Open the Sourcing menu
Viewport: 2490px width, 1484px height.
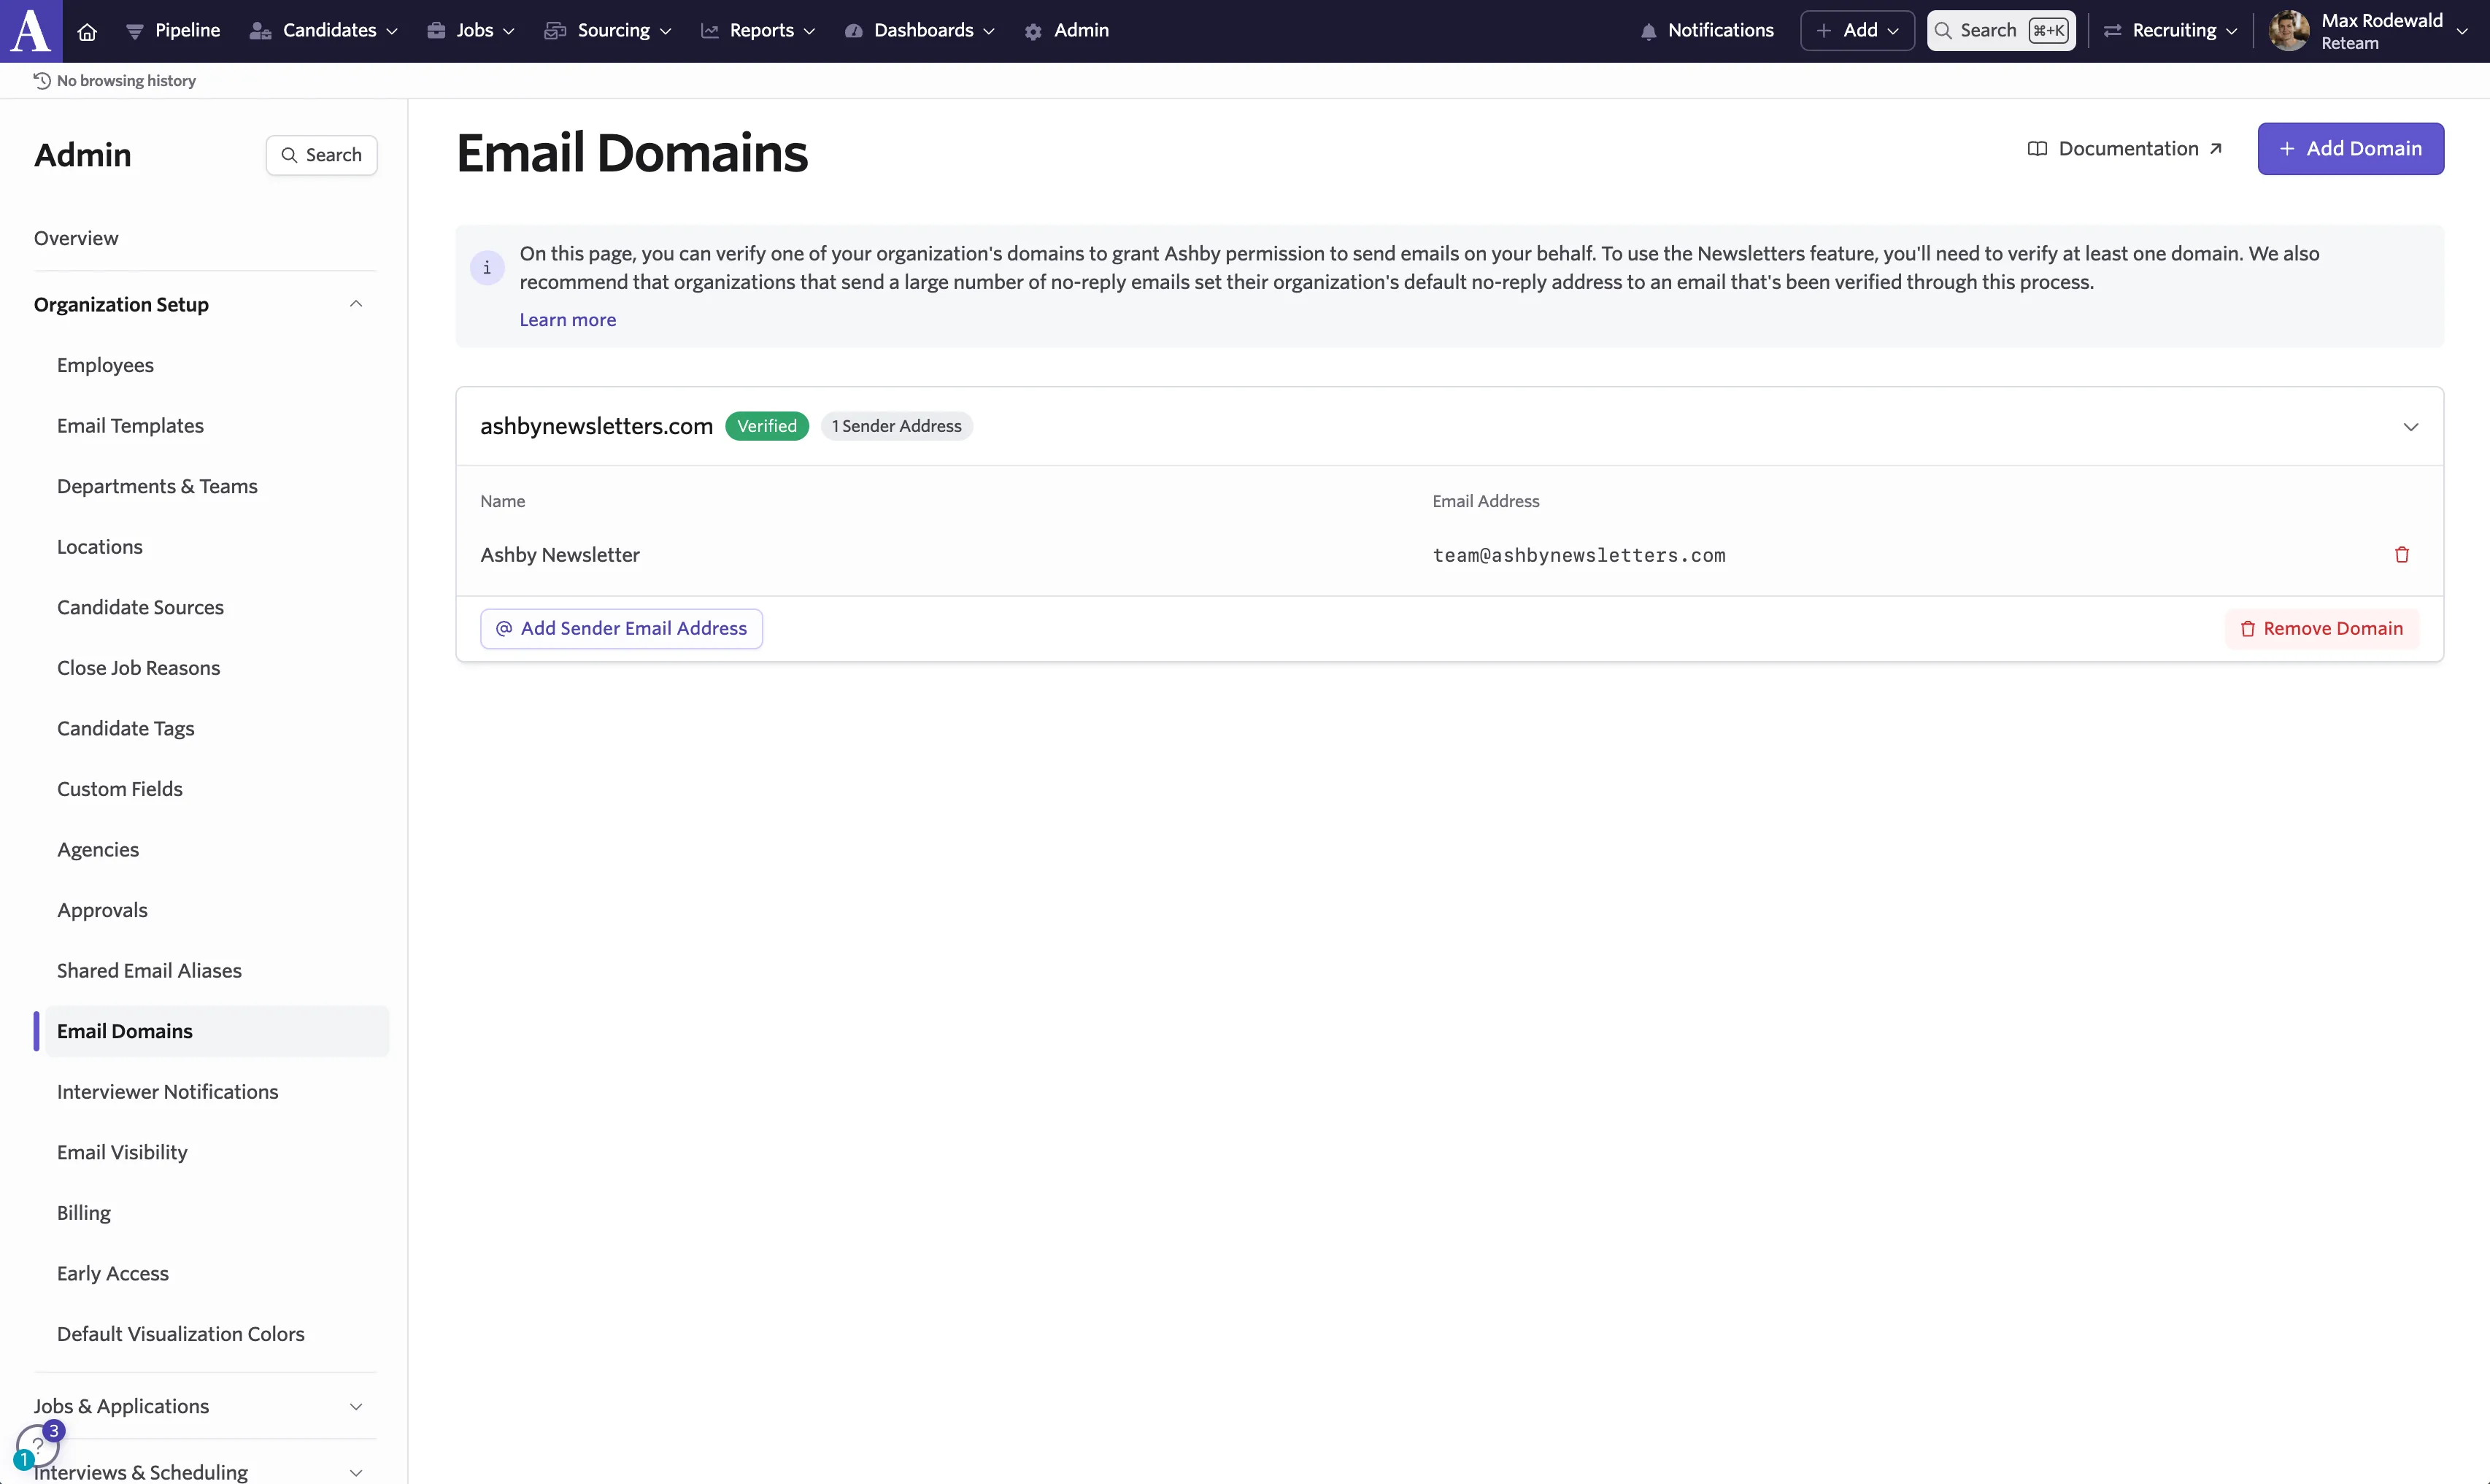607,31
